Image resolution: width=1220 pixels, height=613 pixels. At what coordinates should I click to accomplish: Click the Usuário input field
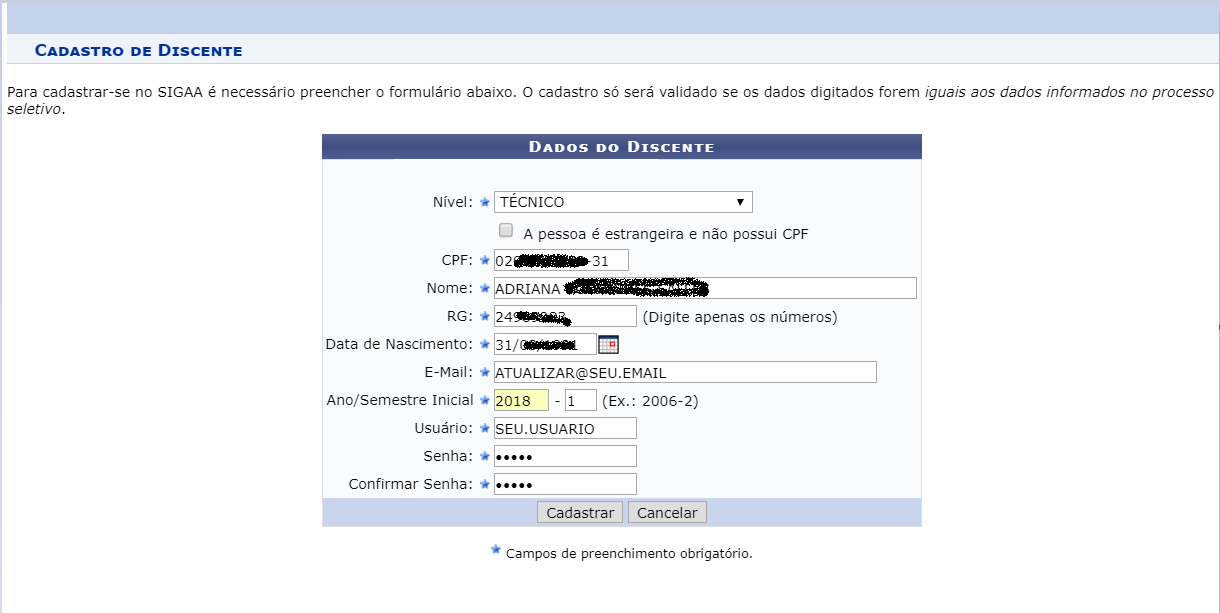(x=565, y=429)
